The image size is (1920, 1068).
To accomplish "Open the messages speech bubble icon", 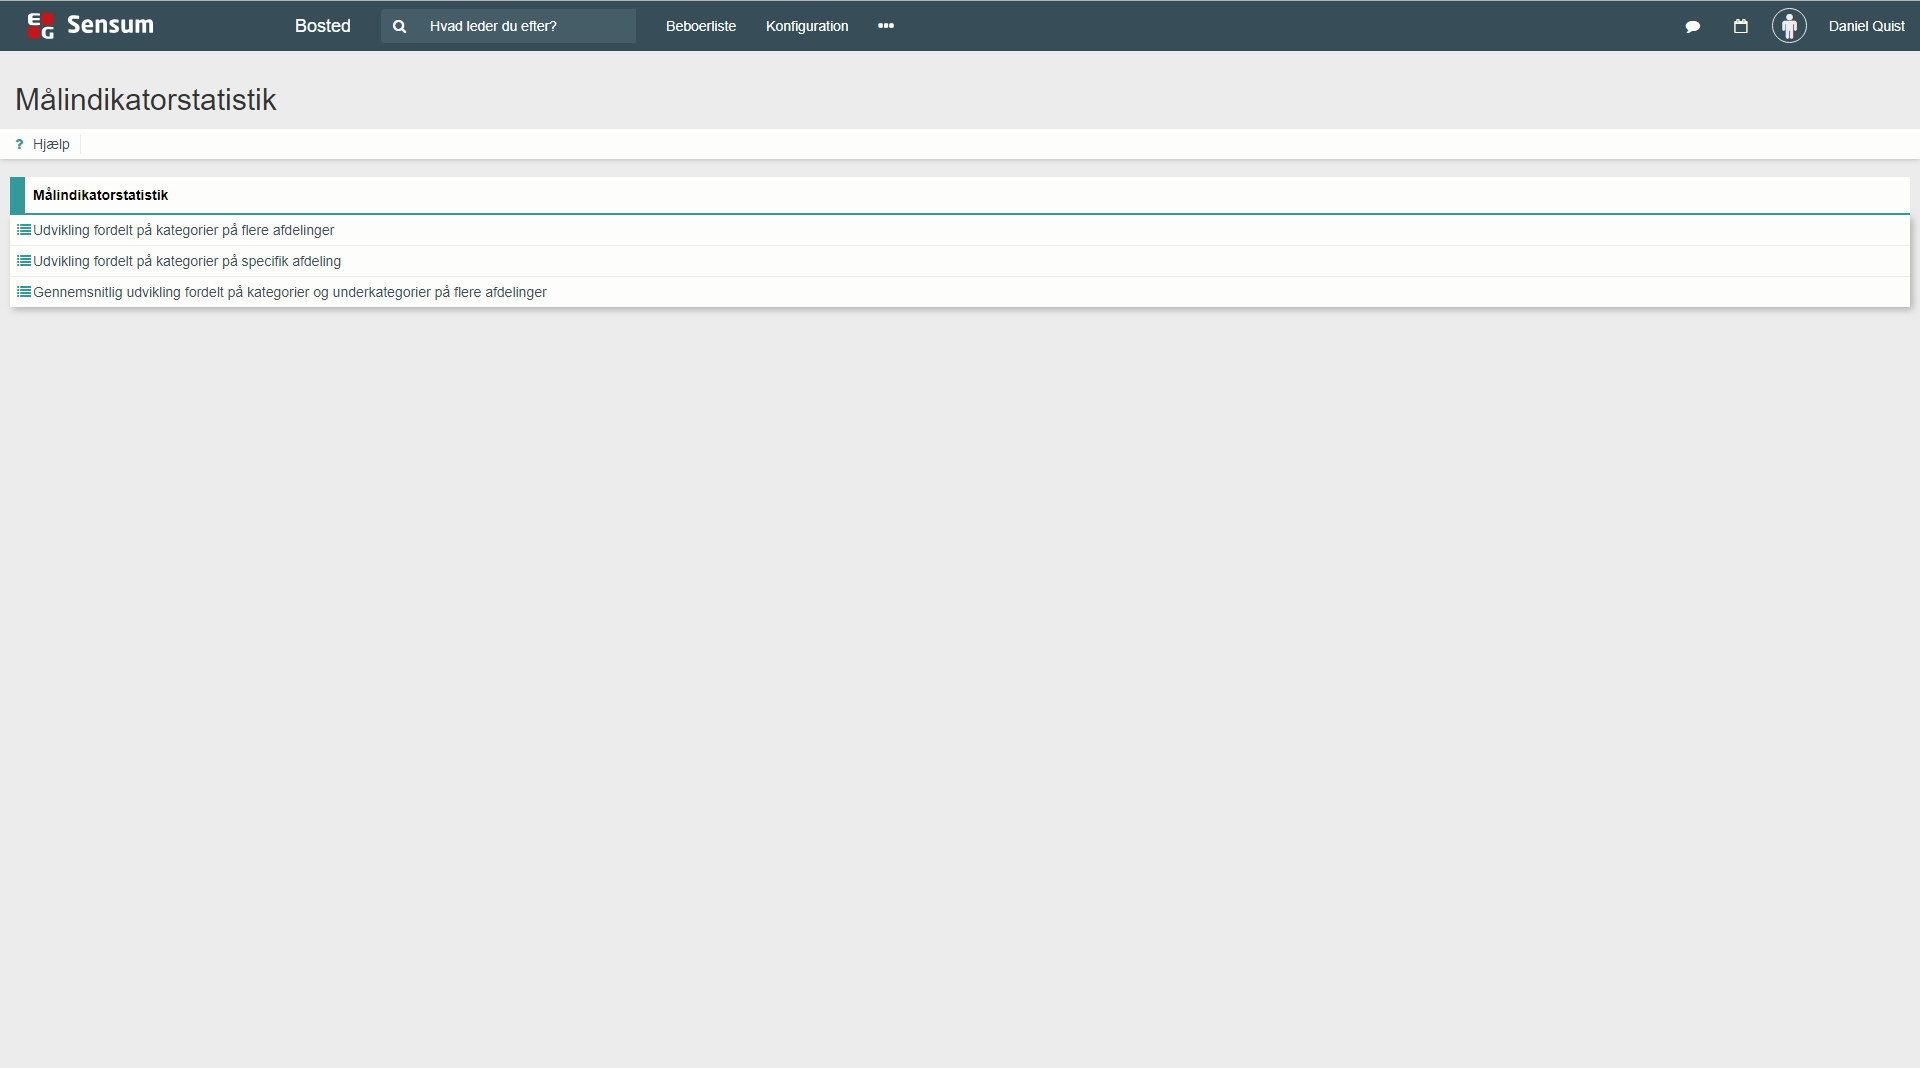I will (1693, 27).
